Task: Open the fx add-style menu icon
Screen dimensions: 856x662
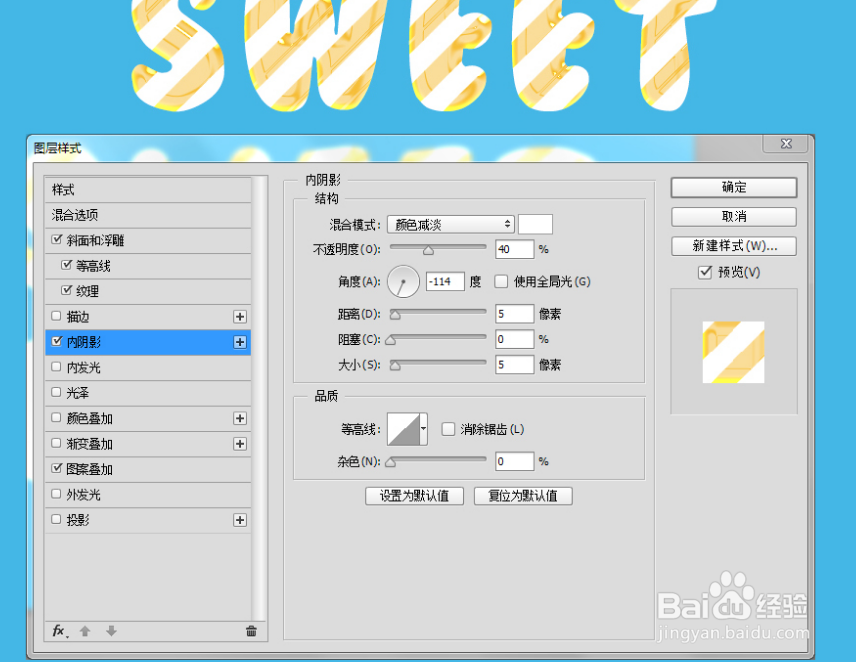Action: point(60,631)
